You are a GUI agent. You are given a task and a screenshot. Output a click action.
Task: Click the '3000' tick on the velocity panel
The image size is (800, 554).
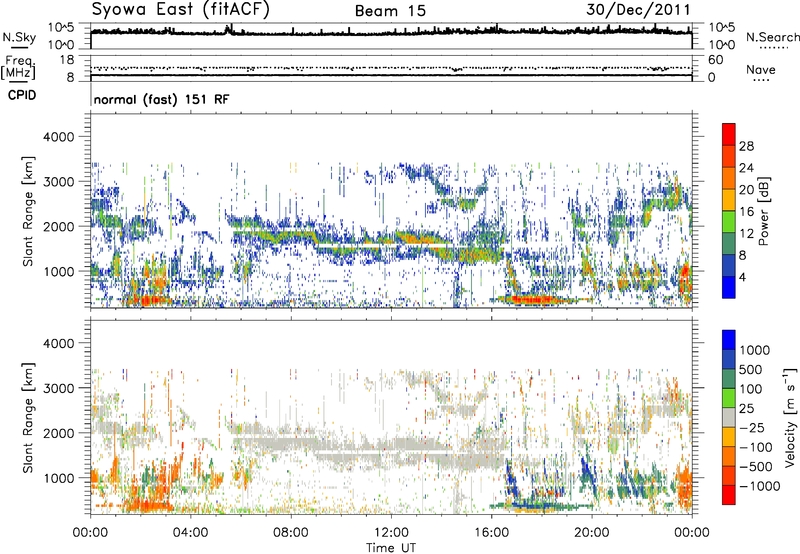(59, 388)
